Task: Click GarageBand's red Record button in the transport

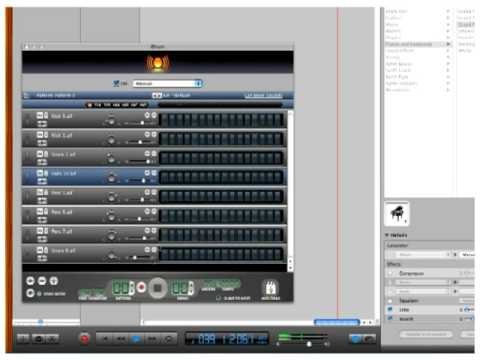Action: (85, 338)
